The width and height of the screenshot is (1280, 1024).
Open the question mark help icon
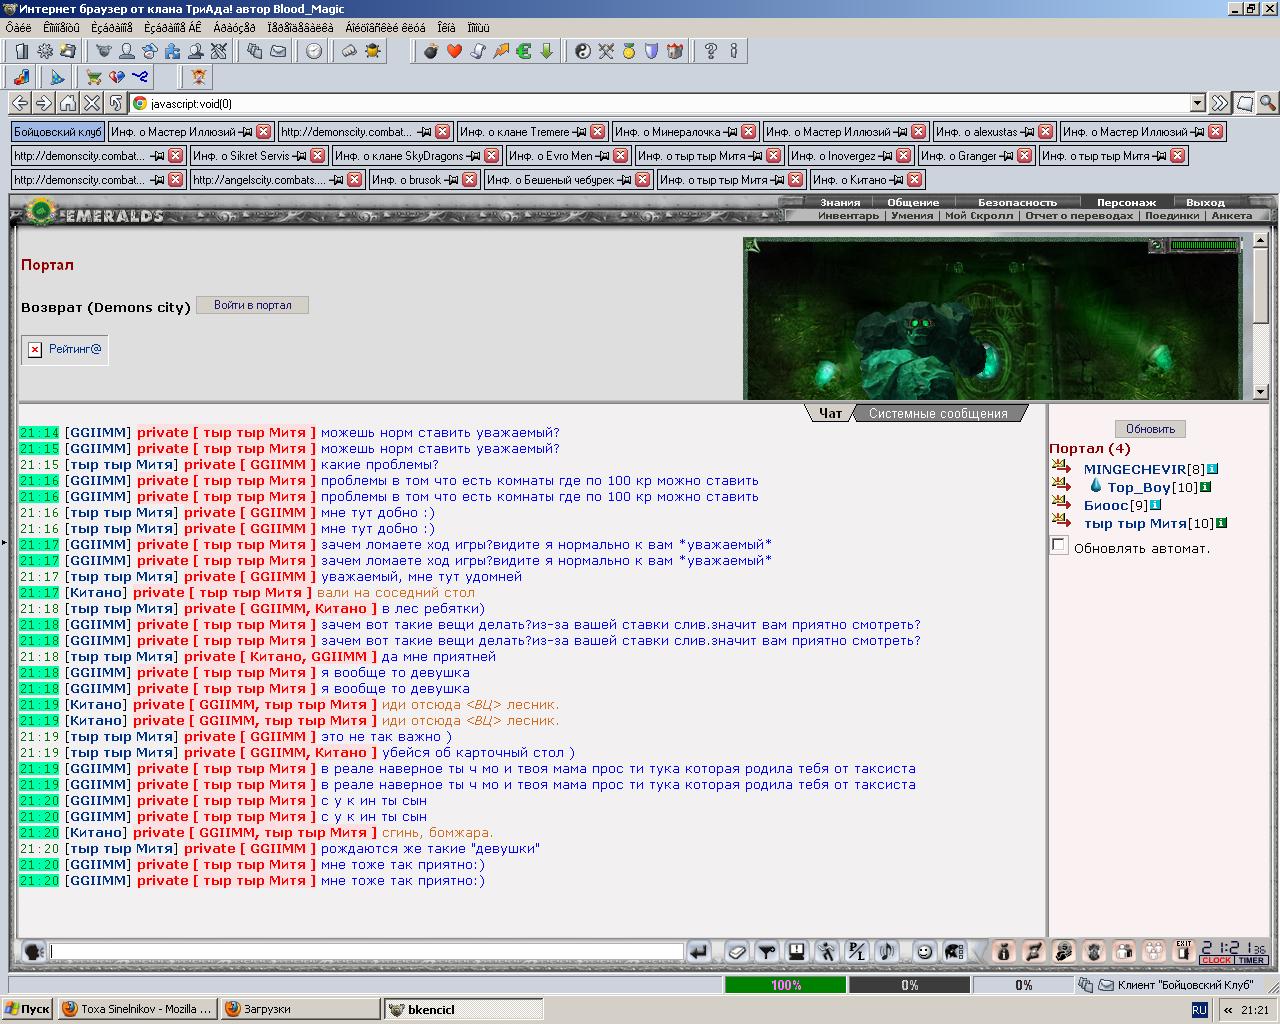[711, 51]
